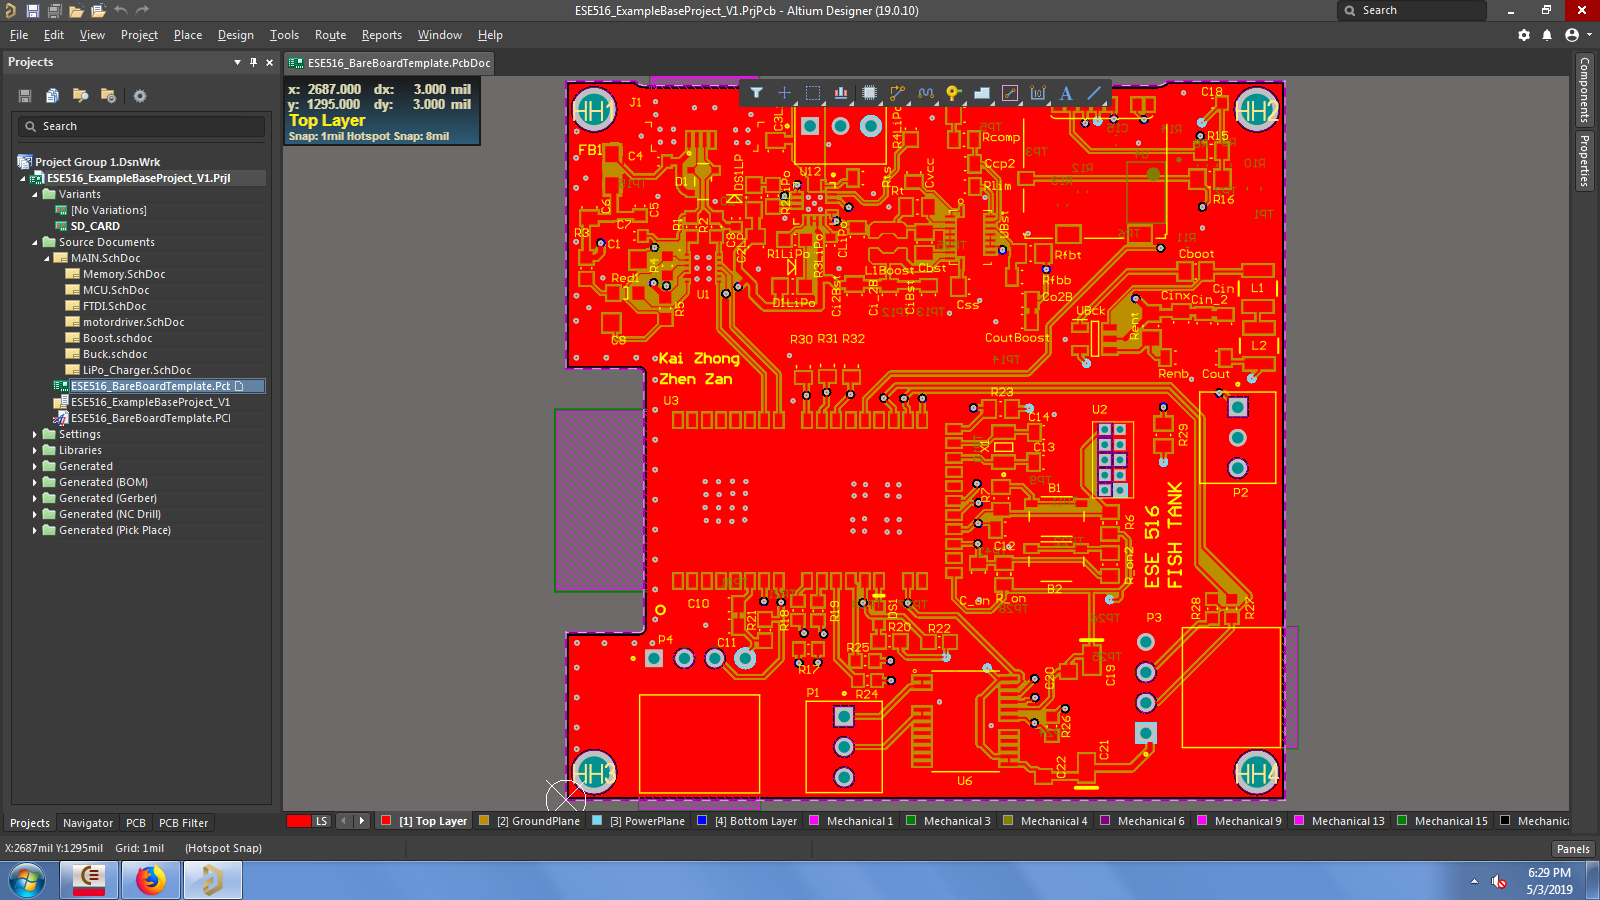Click the Panels button
Screen dimensions: 1600x900
1573,849
